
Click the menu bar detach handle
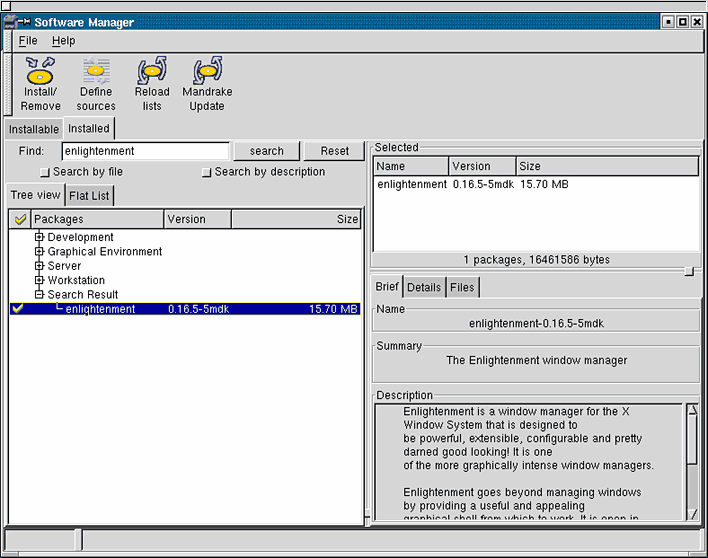(7, 41)
